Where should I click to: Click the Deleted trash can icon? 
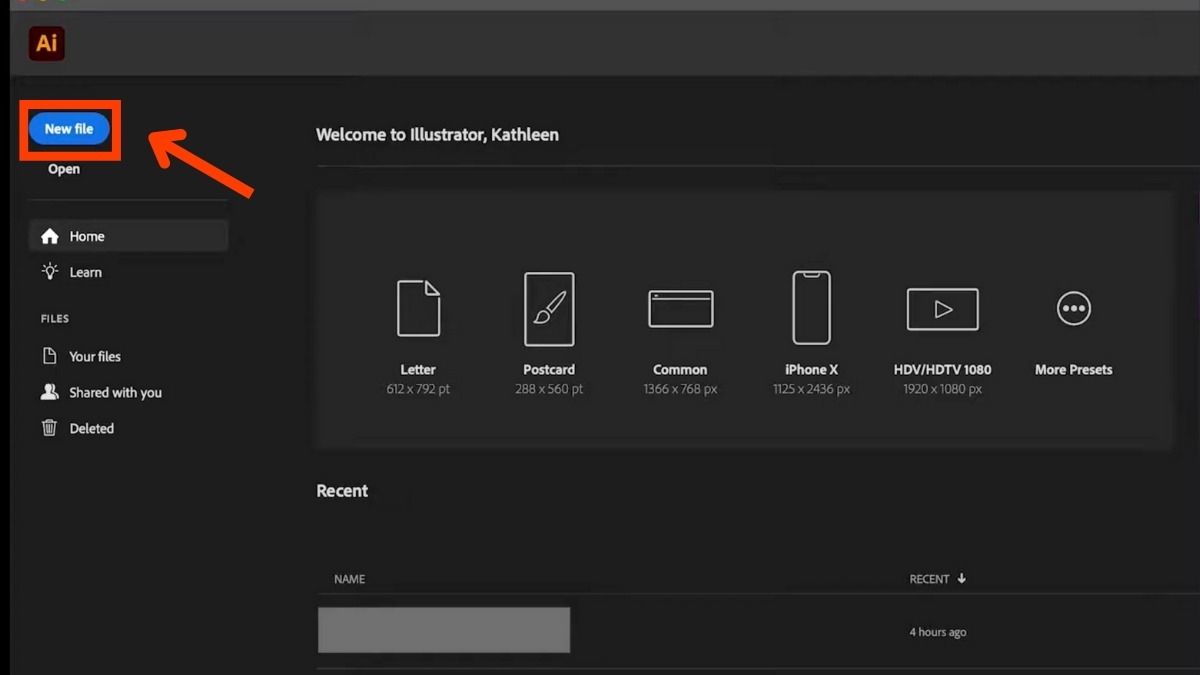tap(49, 428)
